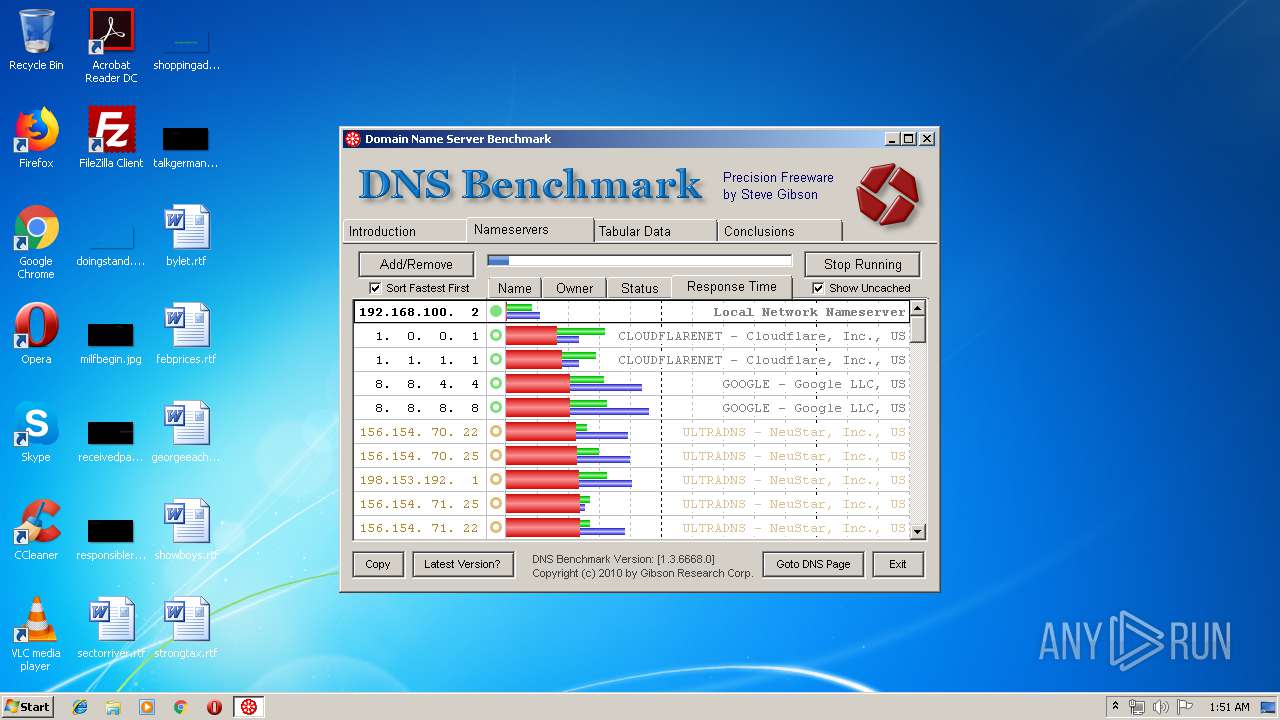Select the 156.154.71.25 nameserver address
The width and height of the screenshot is (1280, 720).
tap(419, 504)
